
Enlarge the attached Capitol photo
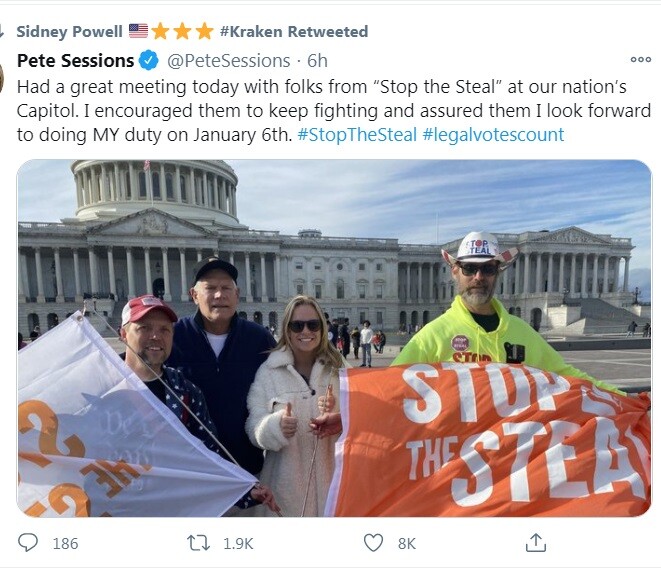point(334,338)
